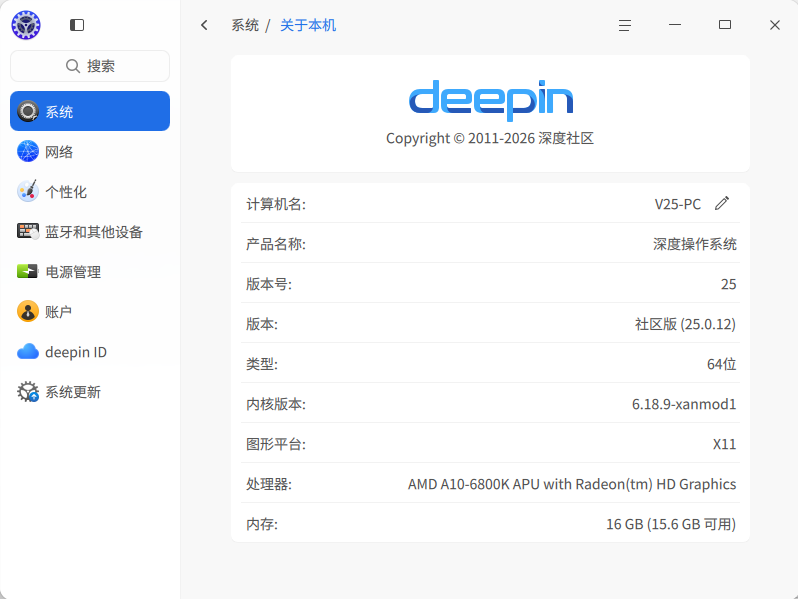Click the deepin logo image
Screen dimensions: 798x599
[x=490, y=100]
